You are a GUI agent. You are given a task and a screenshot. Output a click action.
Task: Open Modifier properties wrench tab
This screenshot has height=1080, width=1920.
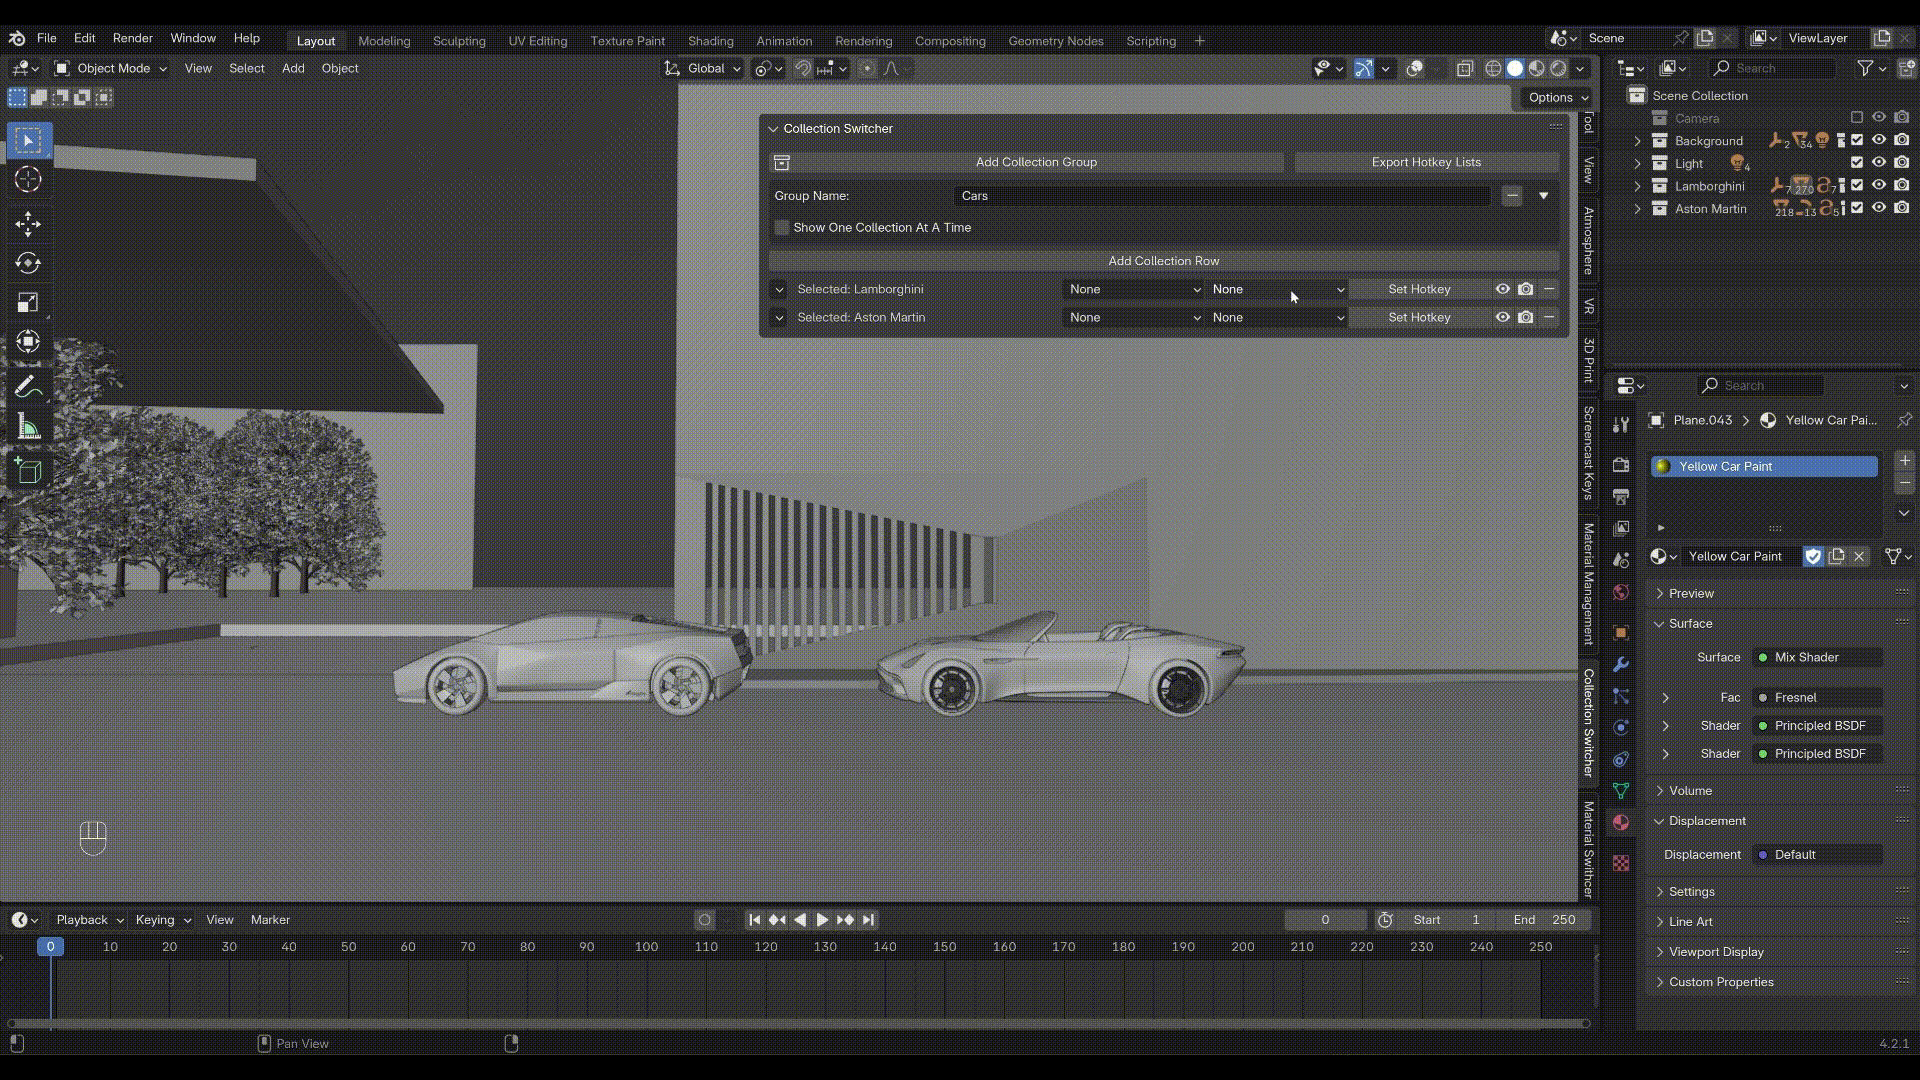click(1621, 665)
